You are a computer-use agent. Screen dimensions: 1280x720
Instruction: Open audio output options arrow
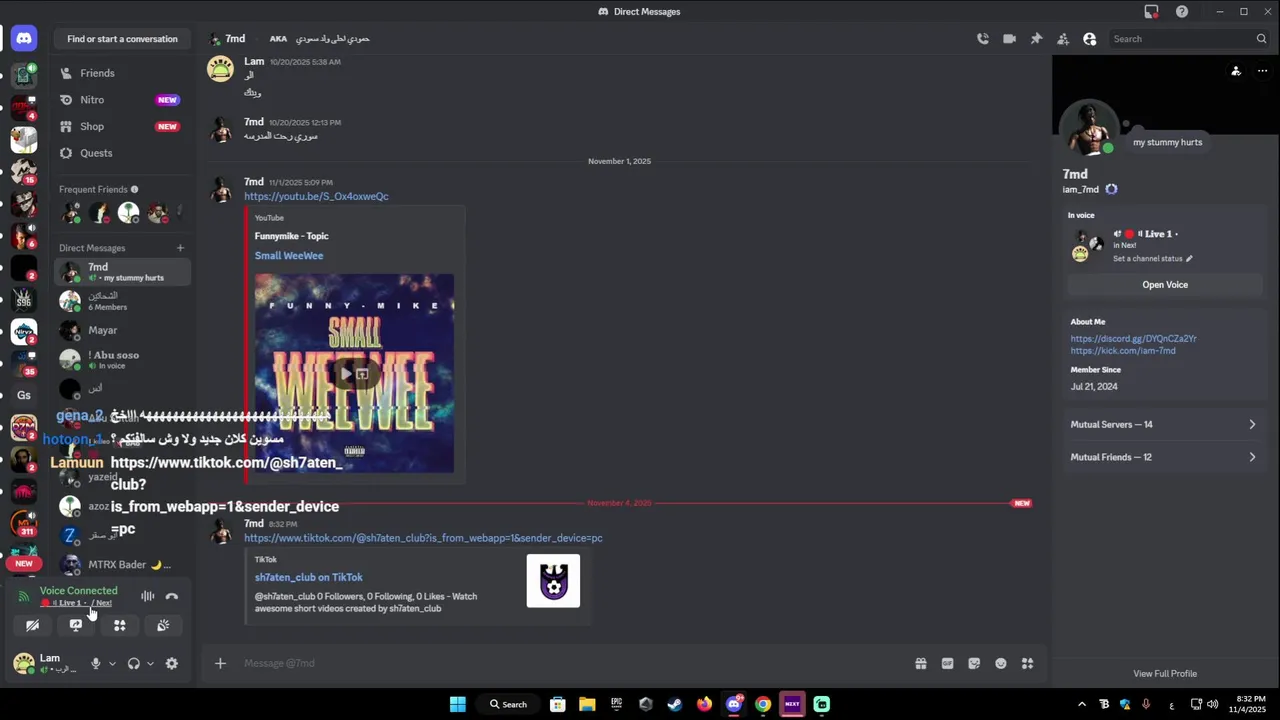[x=150, y=663]
